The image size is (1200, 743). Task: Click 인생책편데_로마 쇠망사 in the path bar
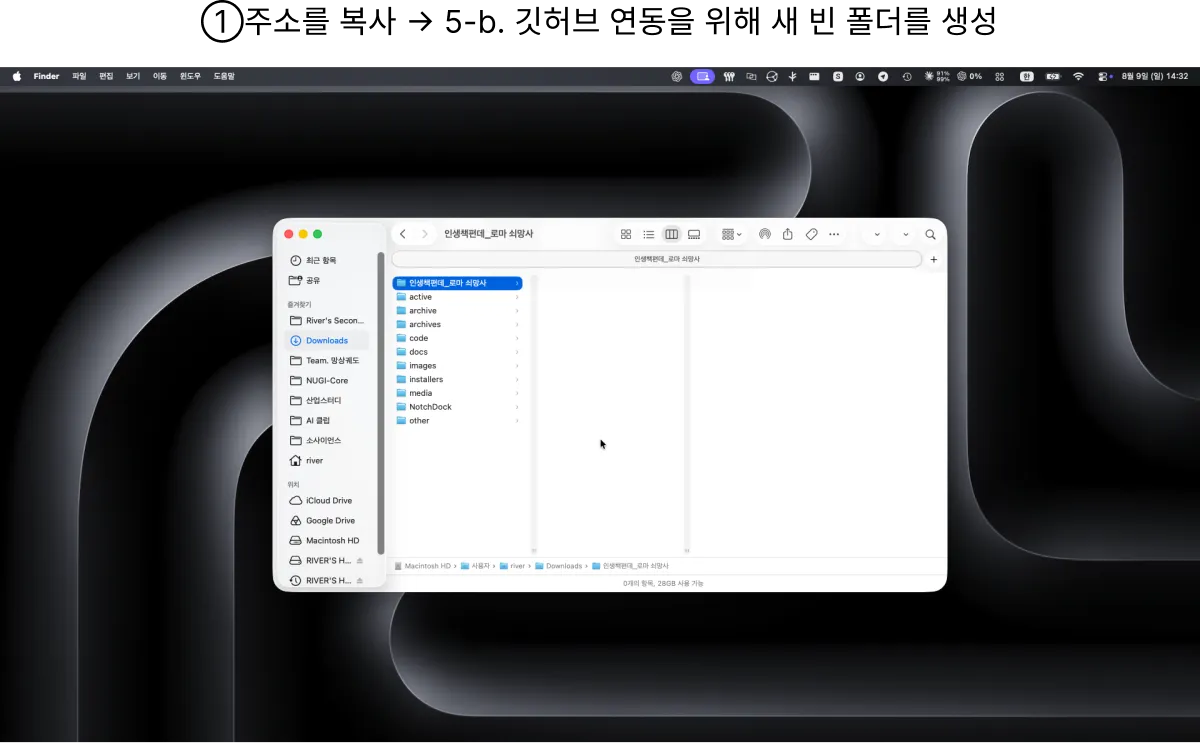click(630, 566)
